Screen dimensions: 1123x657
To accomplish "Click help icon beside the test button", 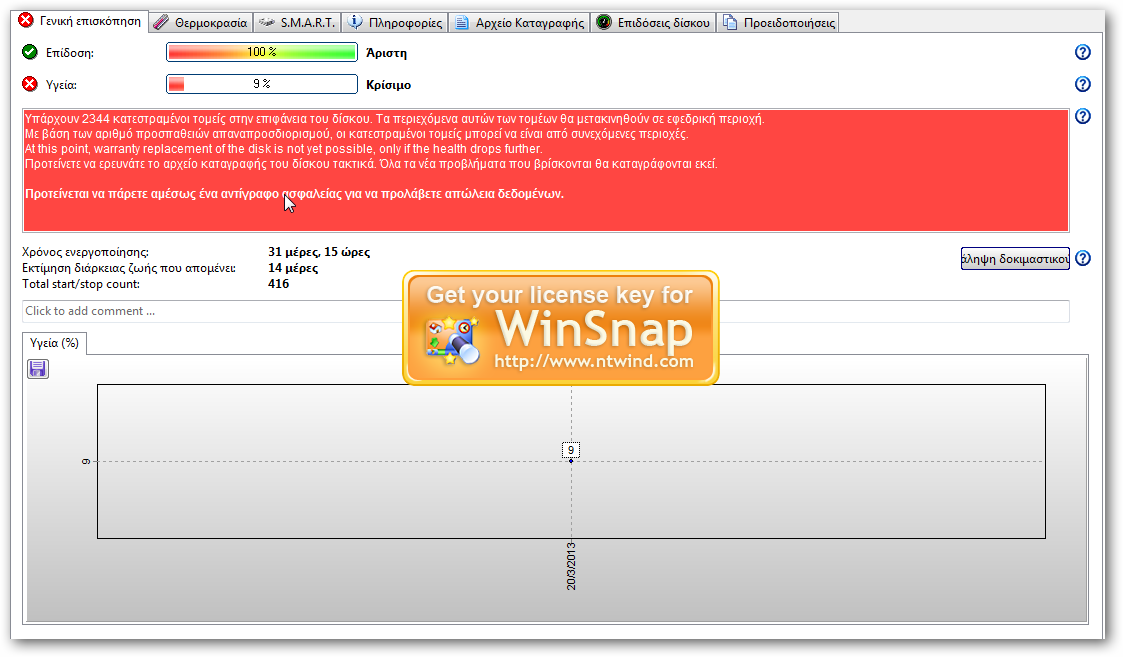I will (x=1083, y=258).
